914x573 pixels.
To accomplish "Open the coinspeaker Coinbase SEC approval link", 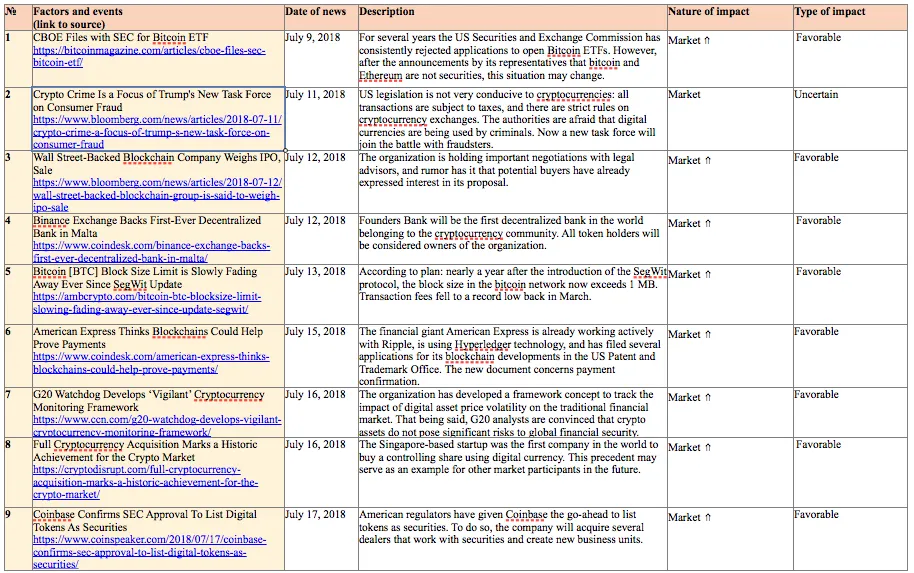I will (149, 552).
